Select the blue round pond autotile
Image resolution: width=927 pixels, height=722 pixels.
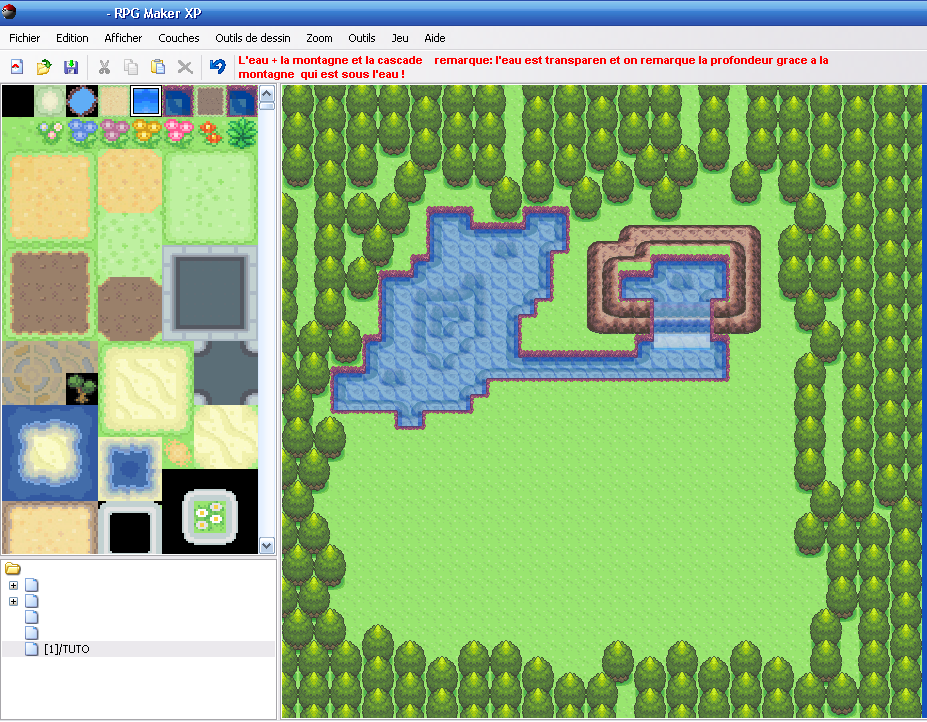tap(82, 101)
